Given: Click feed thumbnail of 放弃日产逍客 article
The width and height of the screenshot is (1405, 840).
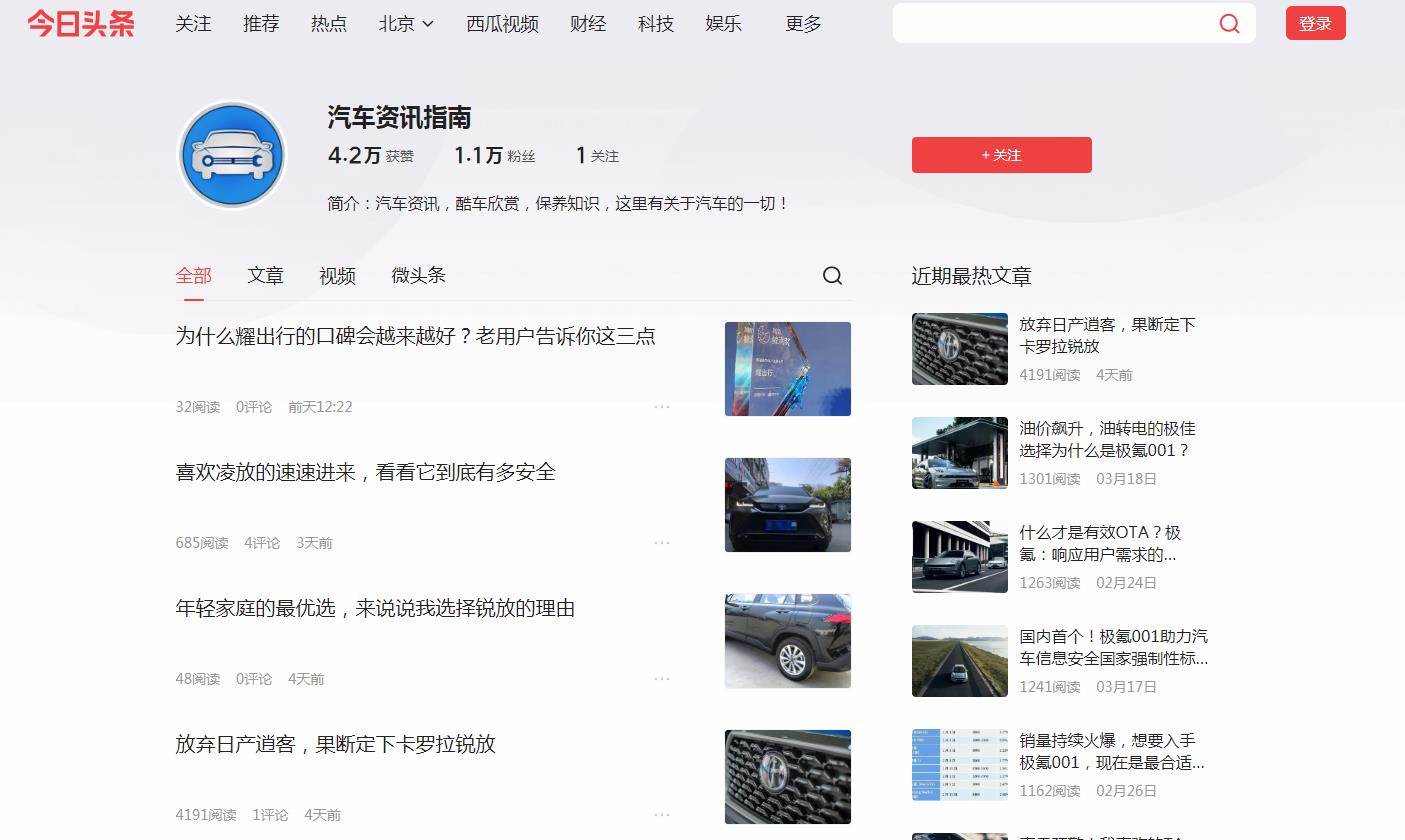Looking at the screenshot, I should (x=788, y=777).
